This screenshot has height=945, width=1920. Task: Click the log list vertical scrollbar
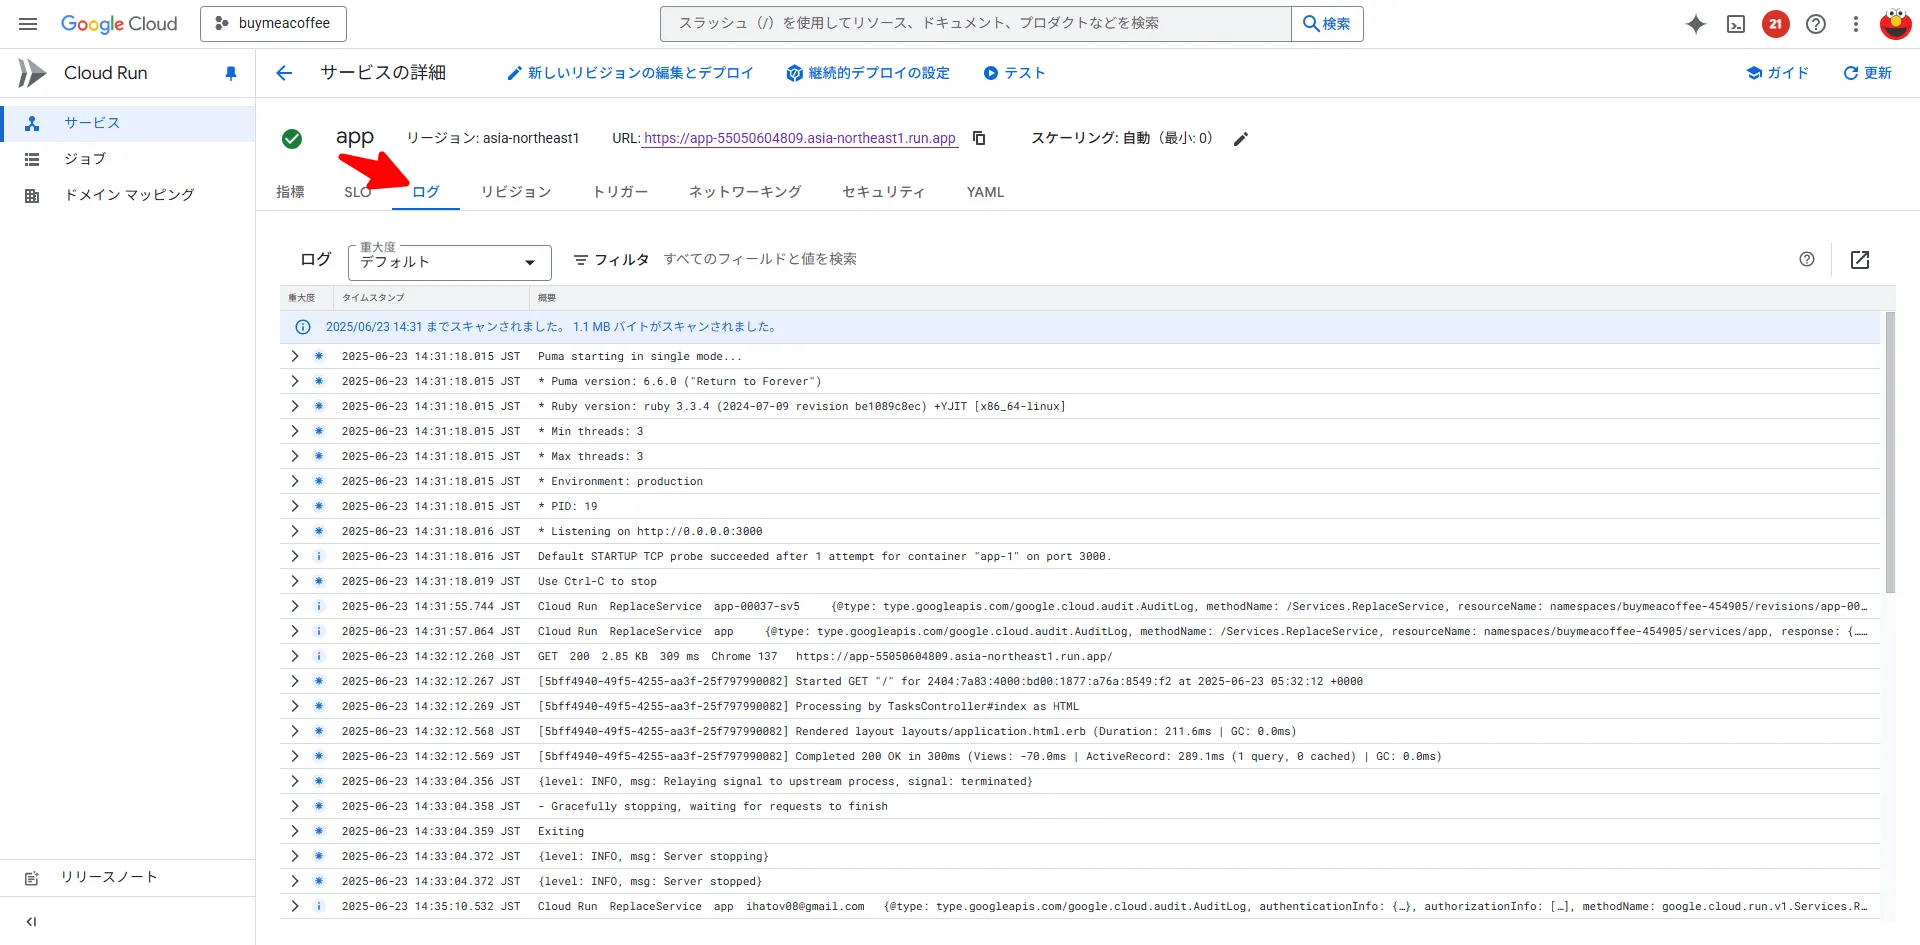click(1890, 450)
